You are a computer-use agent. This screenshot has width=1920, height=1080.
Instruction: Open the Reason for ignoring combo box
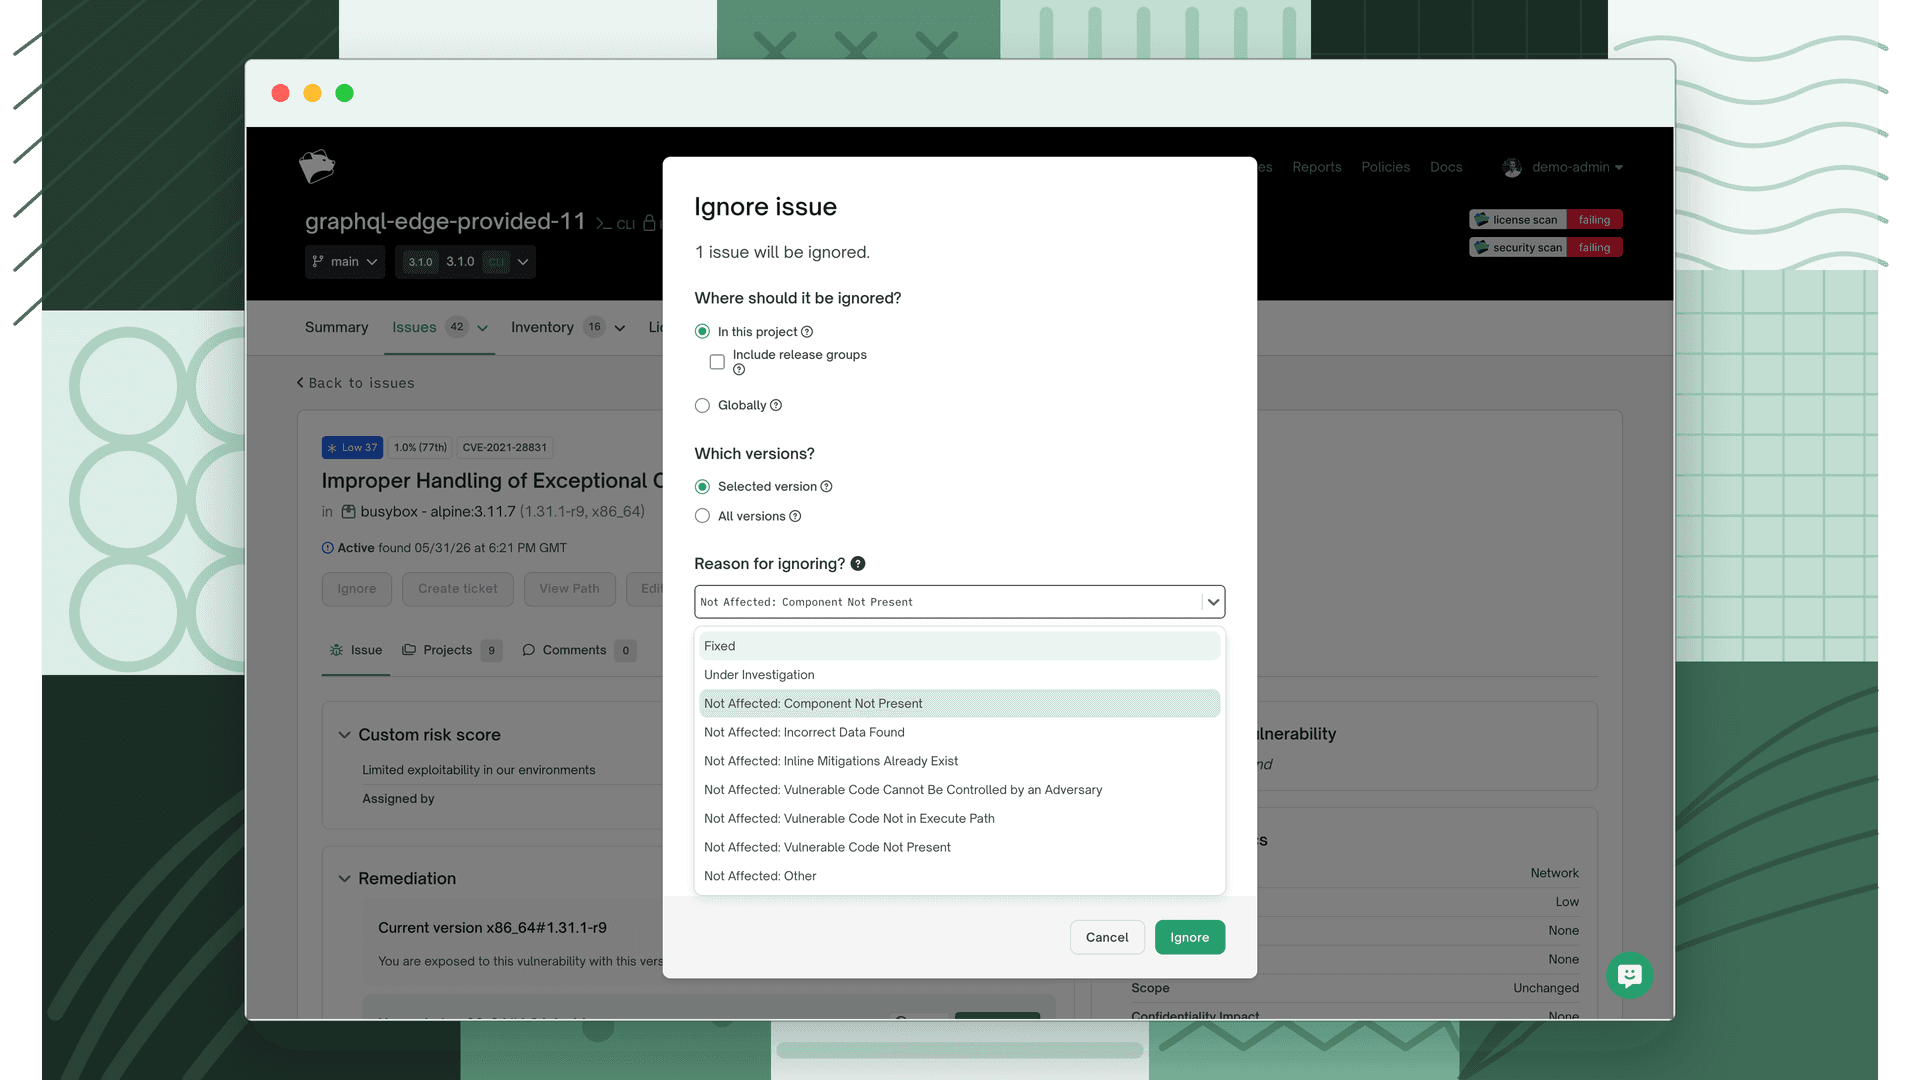pos(959,602)
